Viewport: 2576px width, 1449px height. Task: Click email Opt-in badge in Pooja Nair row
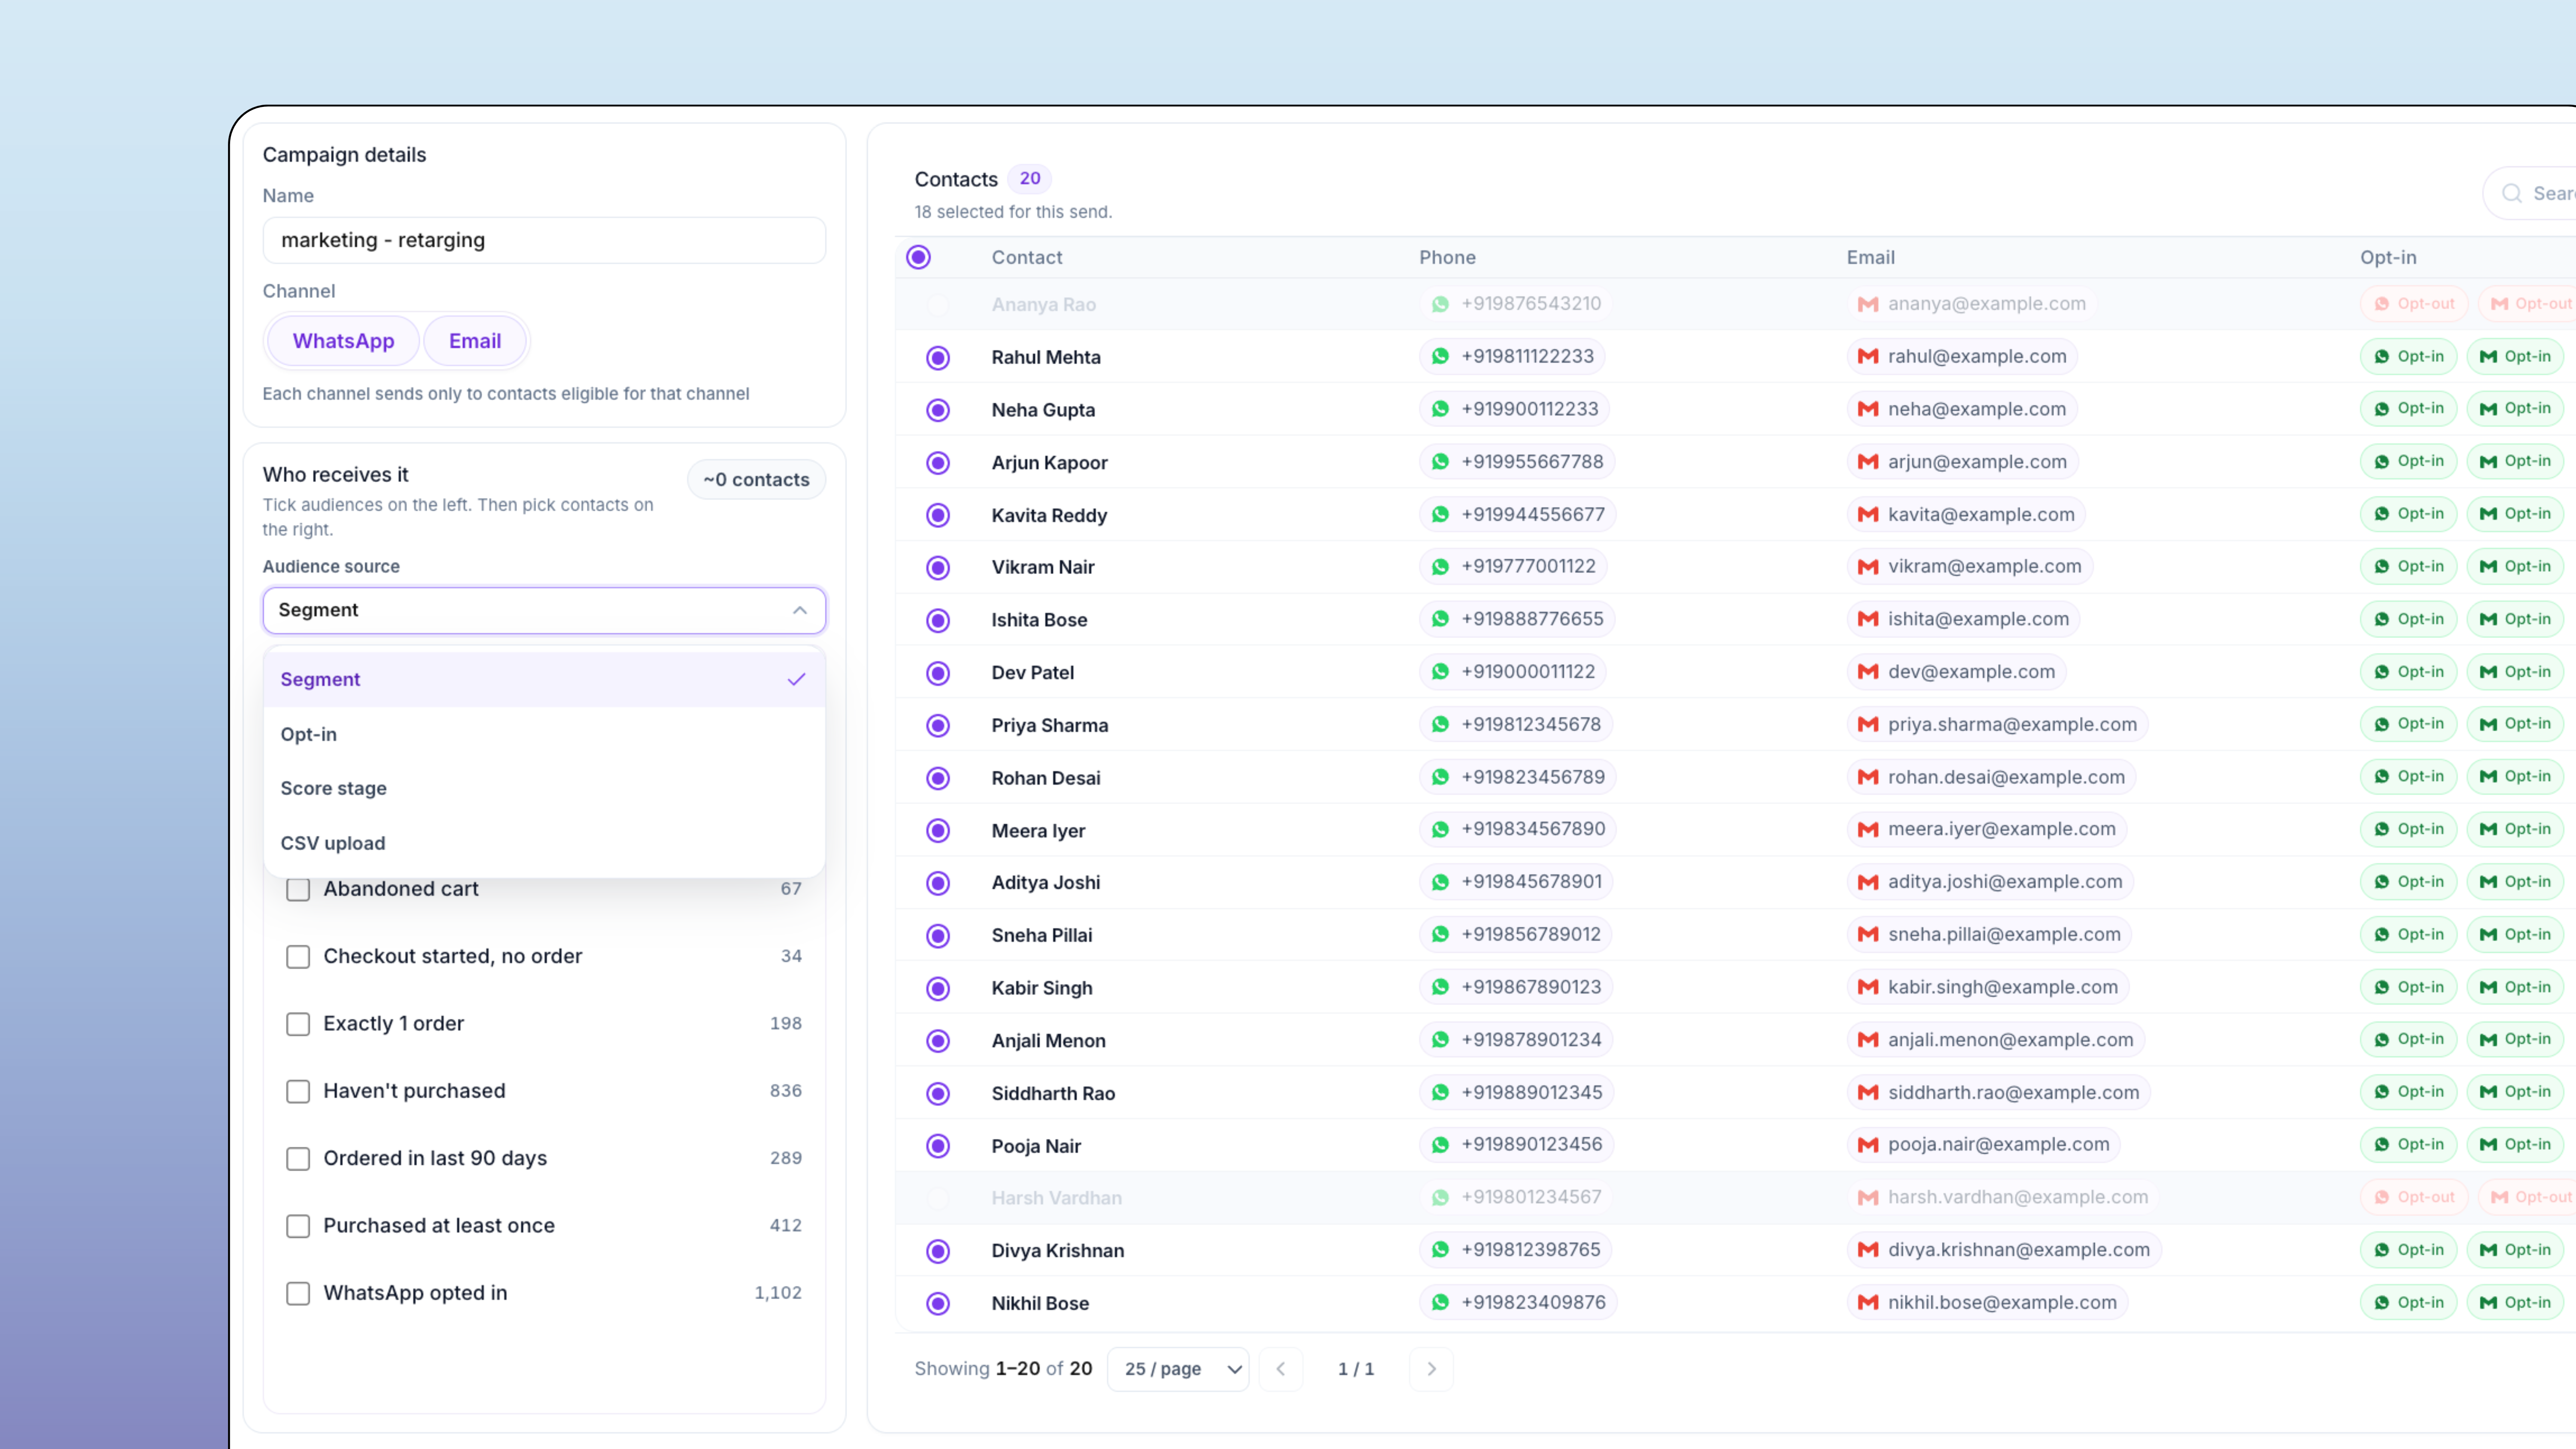tap(2515, 1144)
